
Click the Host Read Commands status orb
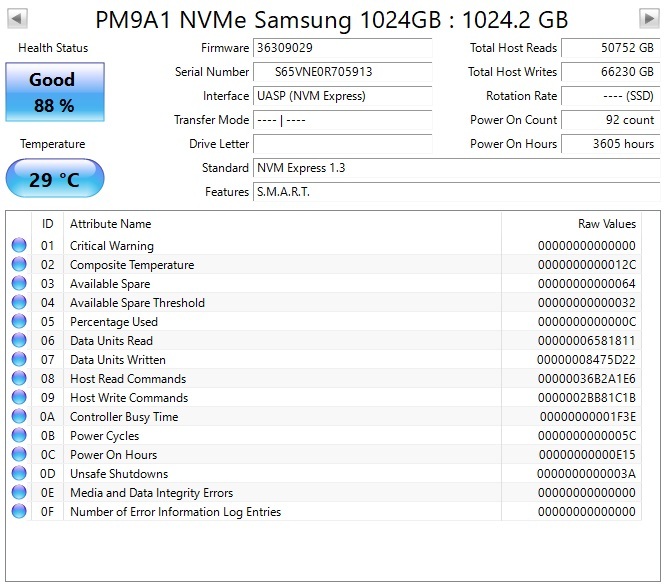[x=19, y=378]
